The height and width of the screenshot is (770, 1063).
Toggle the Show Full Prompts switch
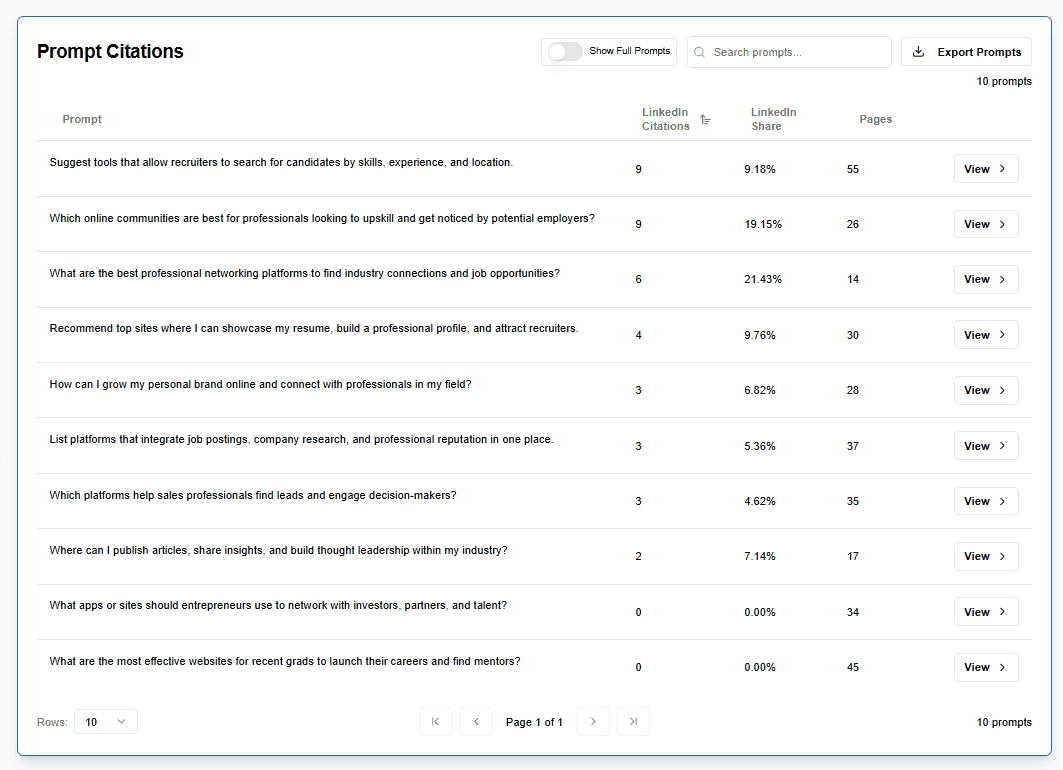click(x=565, y=52)
